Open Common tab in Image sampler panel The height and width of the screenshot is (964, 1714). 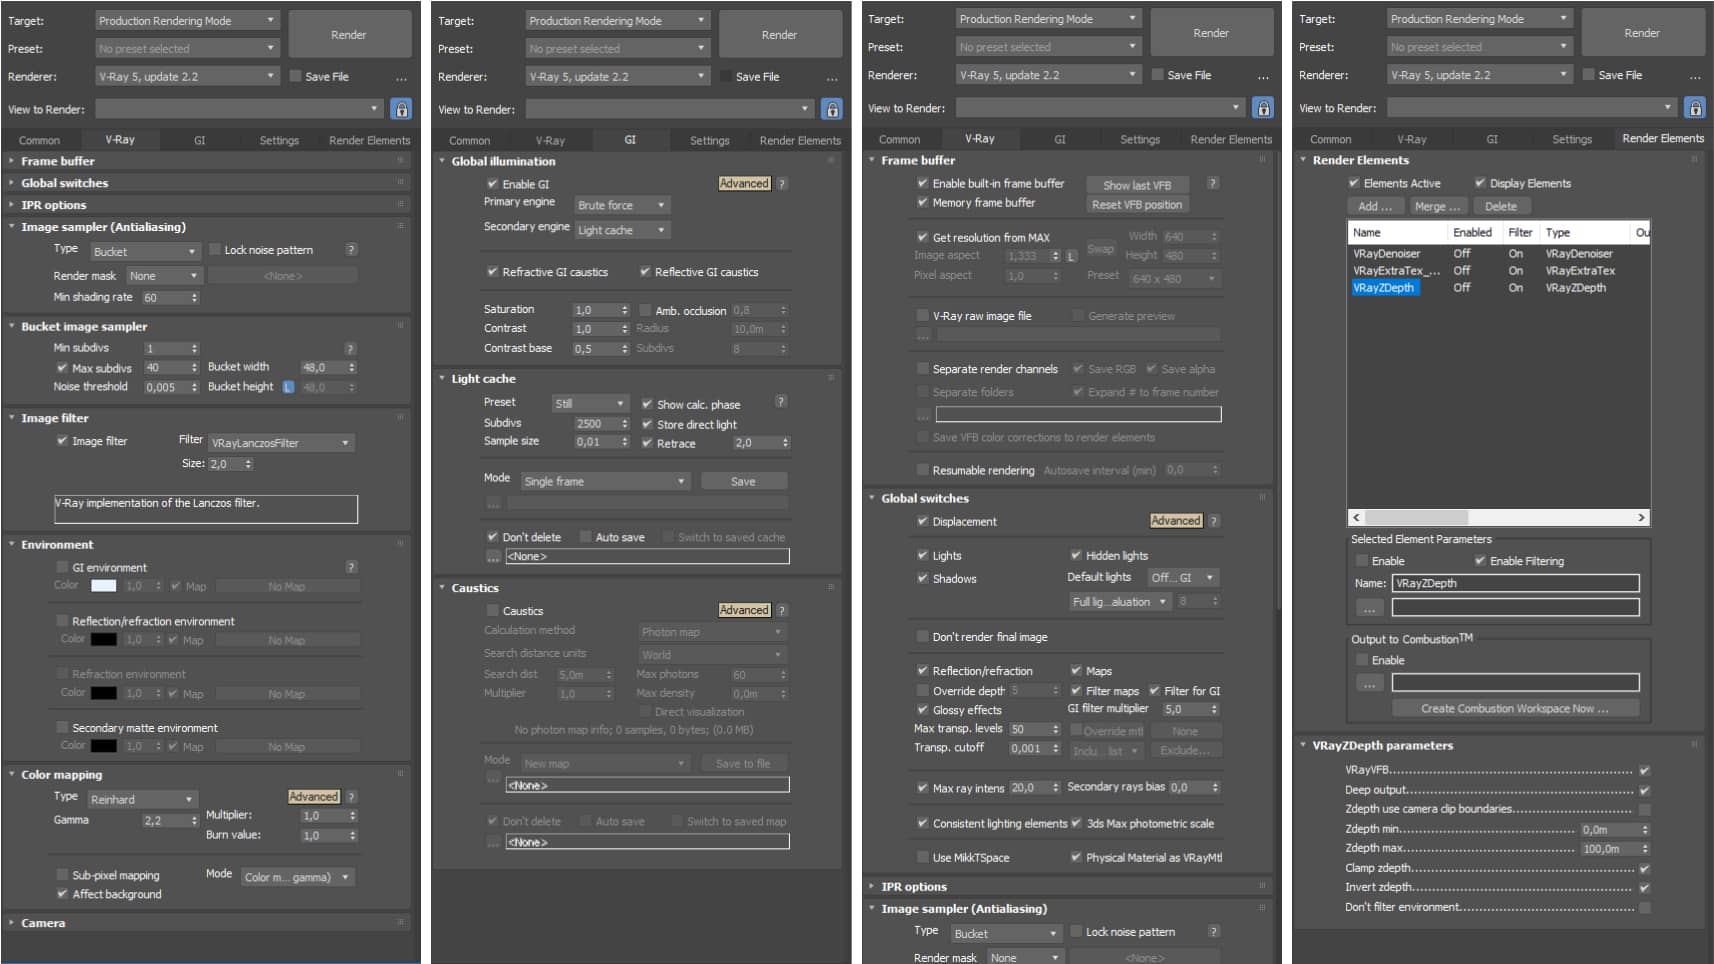click(39, 141)
